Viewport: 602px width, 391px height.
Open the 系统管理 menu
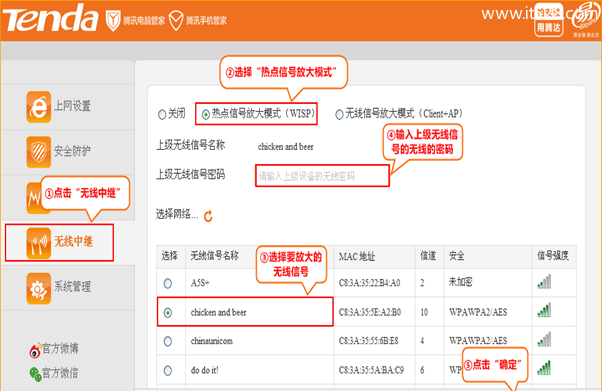73,287
